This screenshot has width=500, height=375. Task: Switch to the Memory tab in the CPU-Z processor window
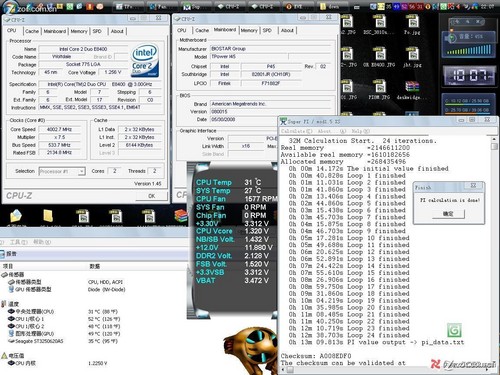tap(79, 31)
